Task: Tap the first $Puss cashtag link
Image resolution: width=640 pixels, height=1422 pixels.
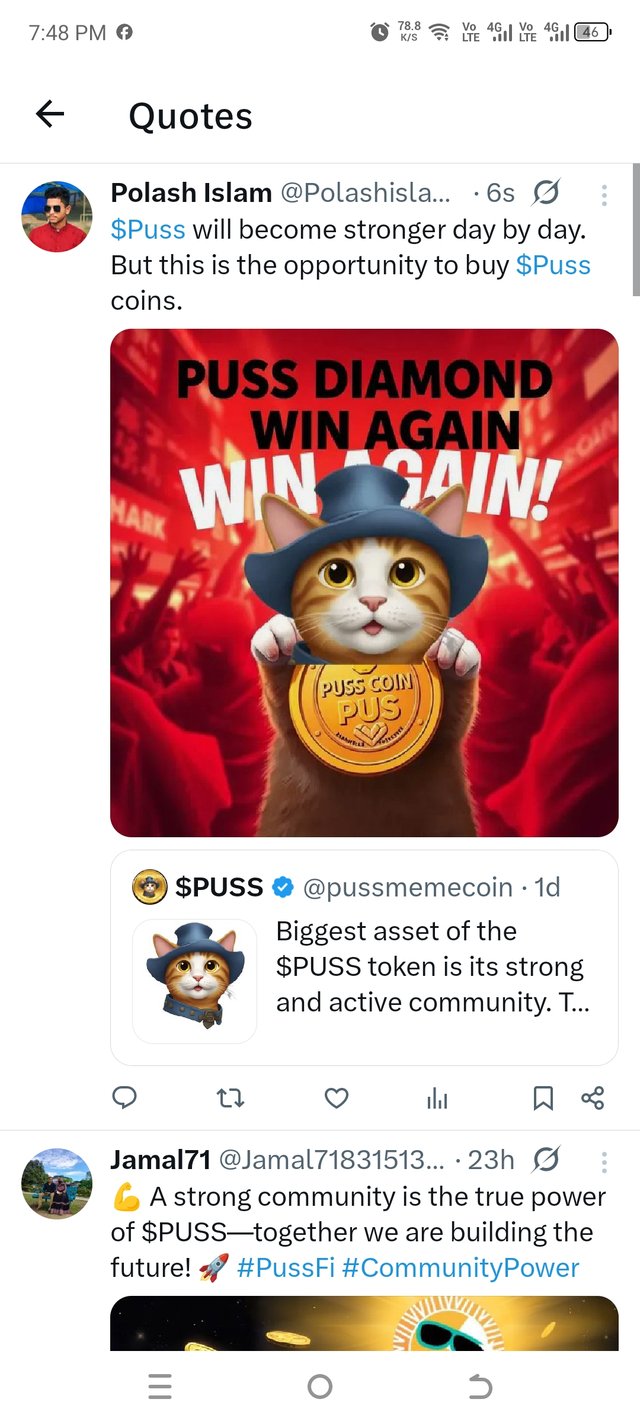Action: [148, 229]
